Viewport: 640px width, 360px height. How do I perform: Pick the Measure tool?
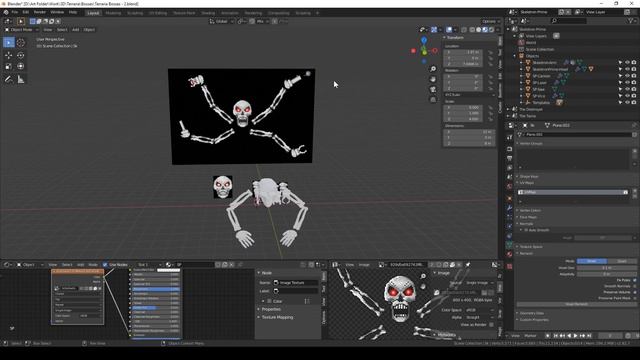coord(21,79)
